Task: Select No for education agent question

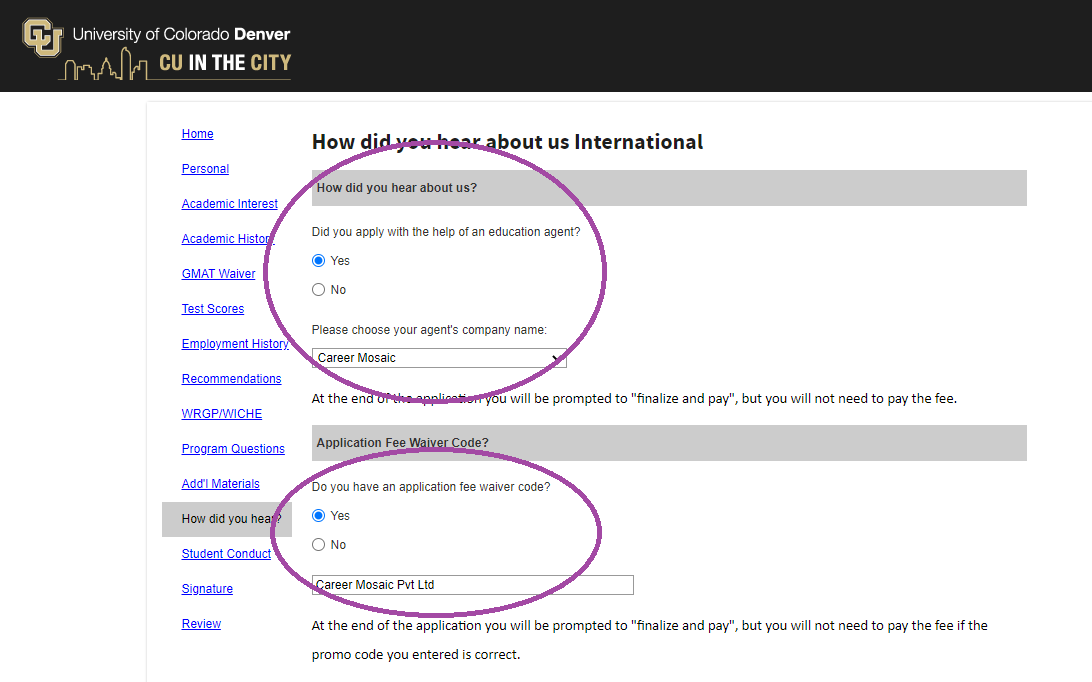Action: click(x=318, y=290)
